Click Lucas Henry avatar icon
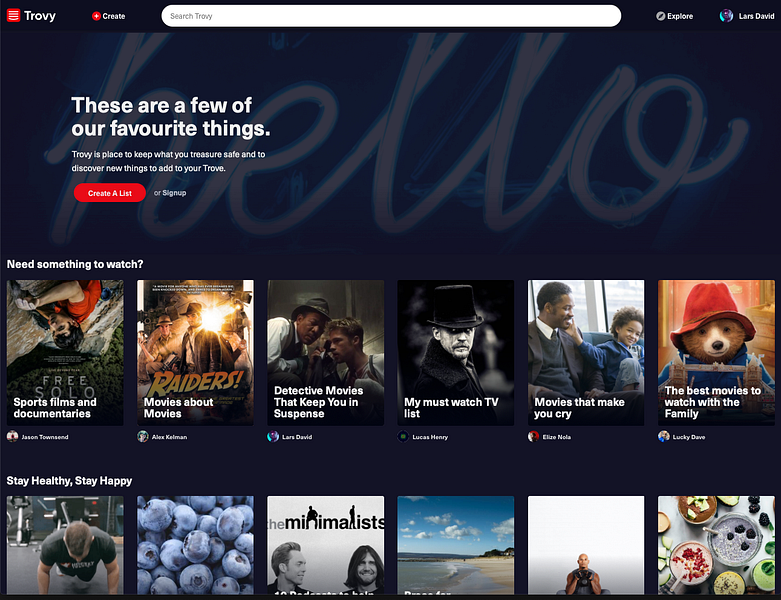781x600 pixels. click(403, 437)
